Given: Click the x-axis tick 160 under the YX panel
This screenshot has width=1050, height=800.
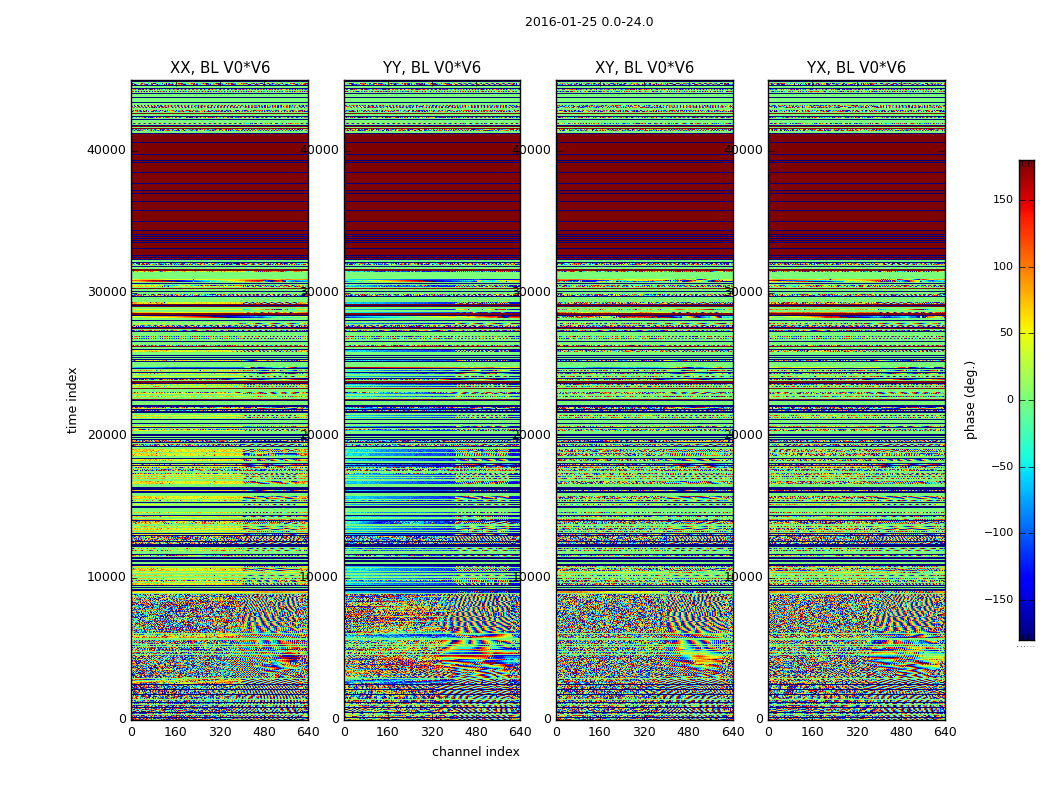Looking at the screenshot, I should (812, 732).
